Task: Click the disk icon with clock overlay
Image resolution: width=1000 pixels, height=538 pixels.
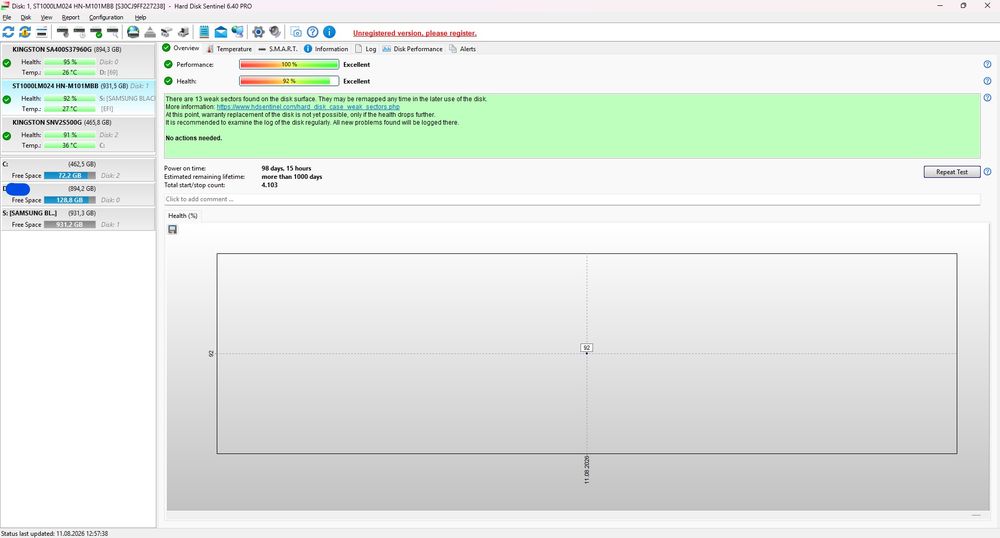Action: click(x=80, y=32)
